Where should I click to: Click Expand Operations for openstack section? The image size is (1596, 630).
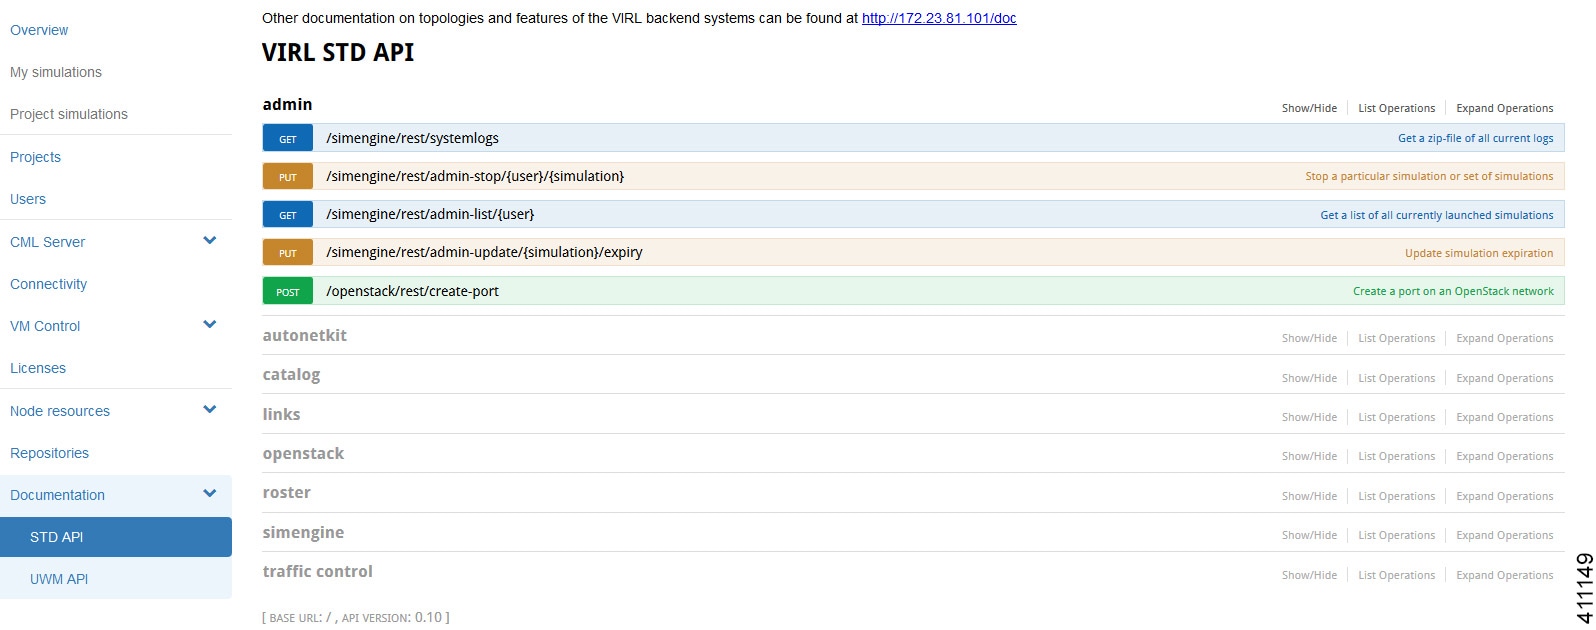click(x=1504, y=456)
